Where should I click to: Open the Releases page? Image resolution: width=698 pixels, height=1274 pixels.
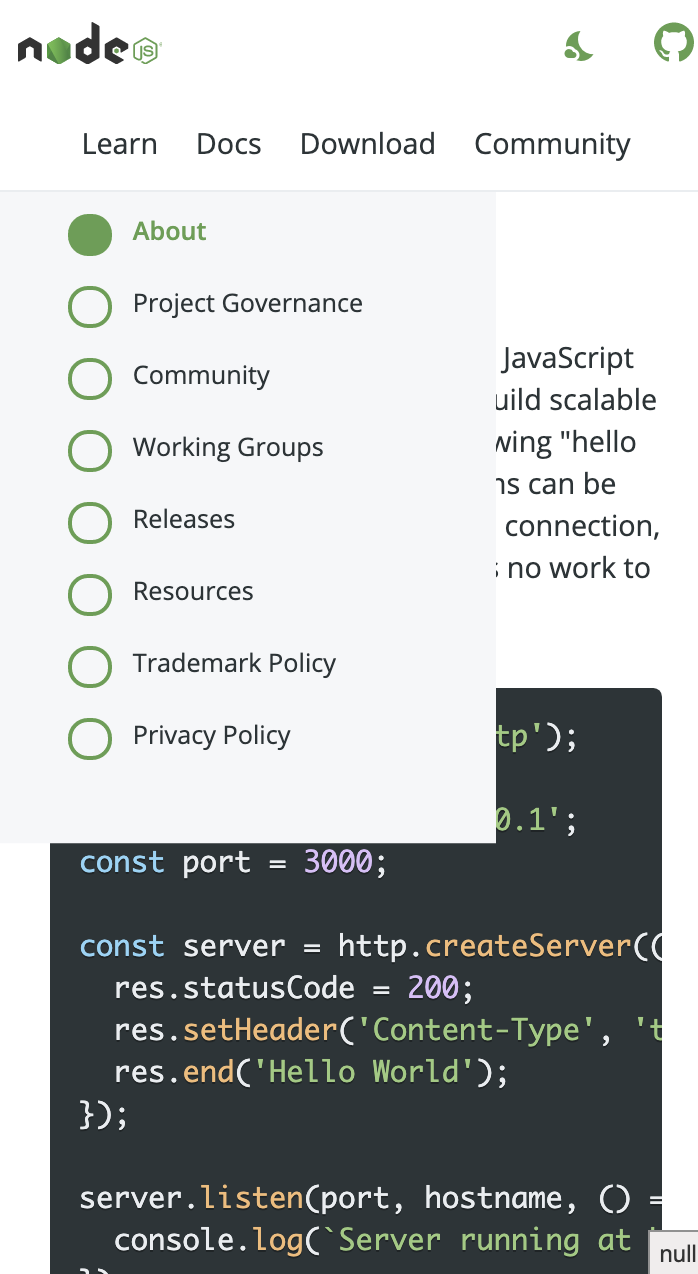tap(184, 519)
